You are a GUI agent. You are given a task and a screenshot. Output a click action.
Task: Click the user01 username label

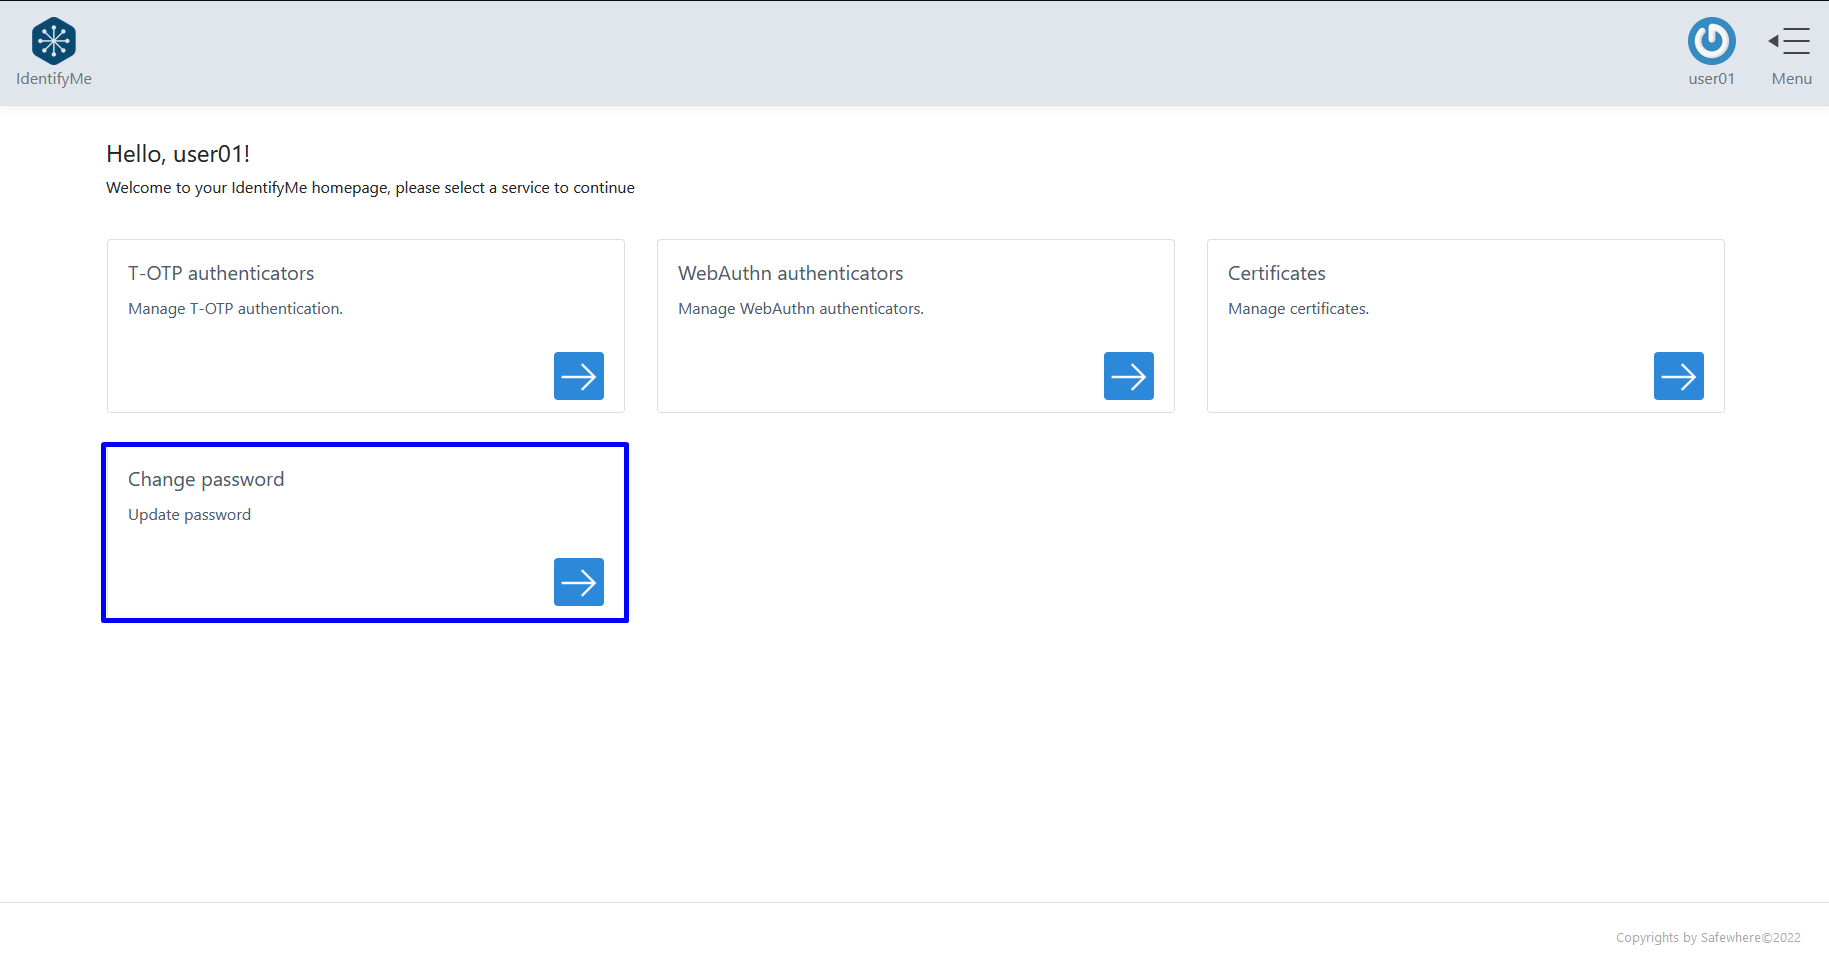1711,79
